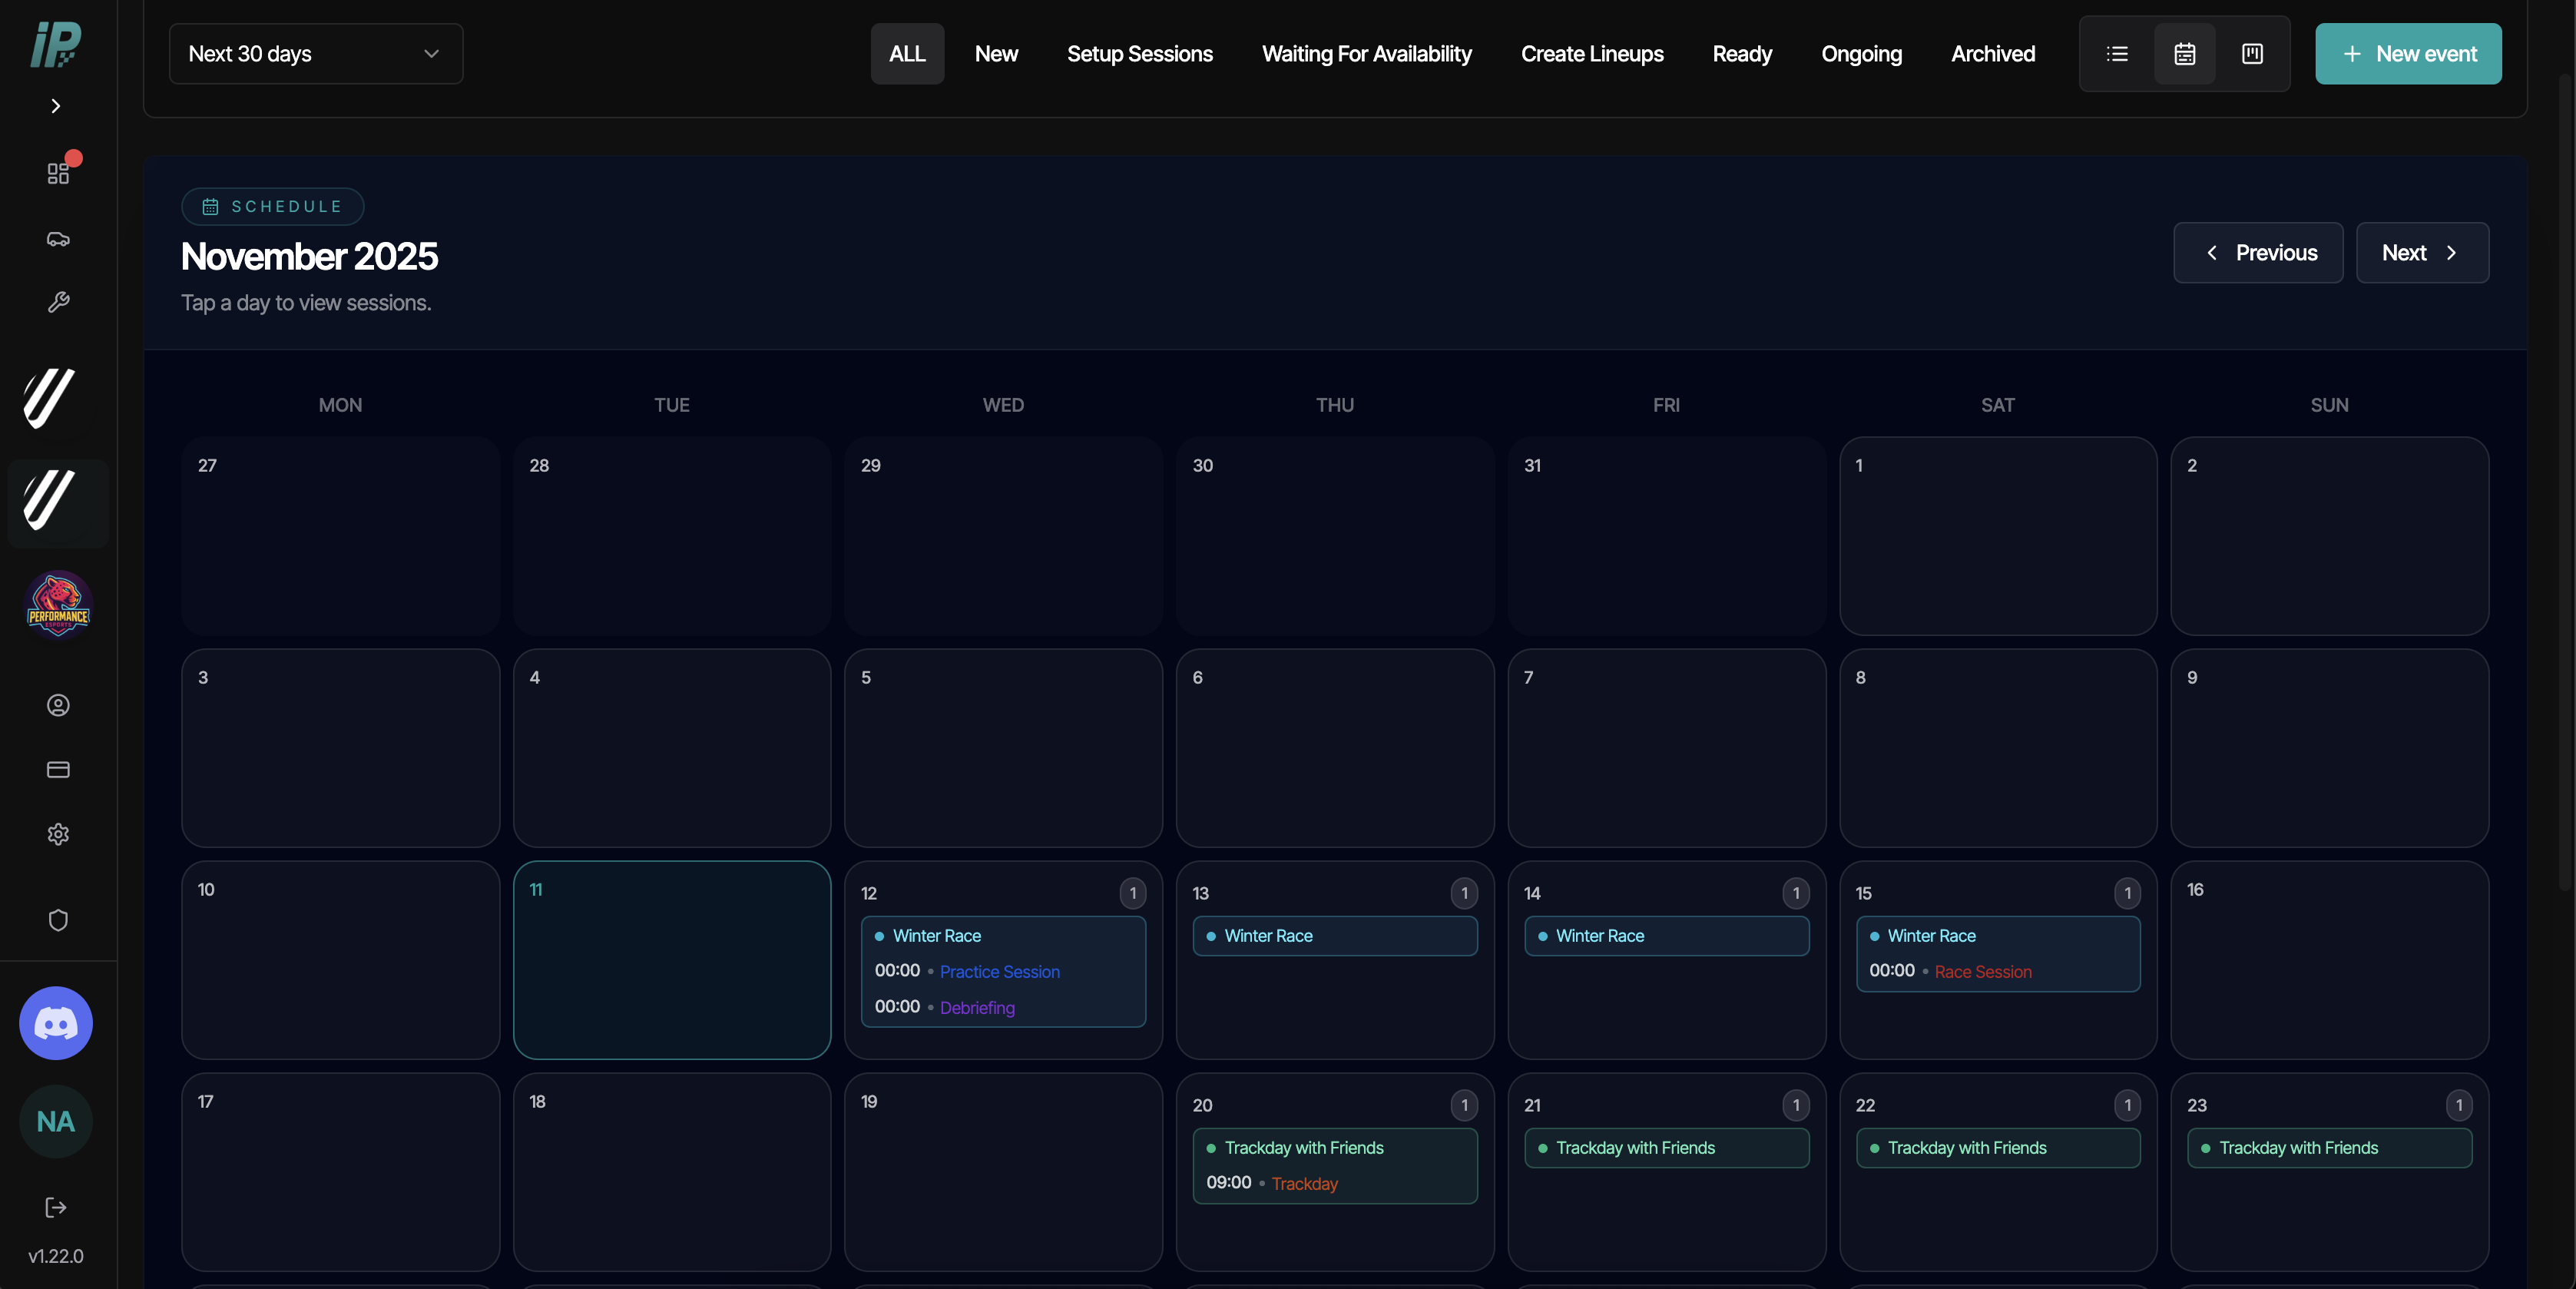Click event count badge on day 14

[1796, 893]
